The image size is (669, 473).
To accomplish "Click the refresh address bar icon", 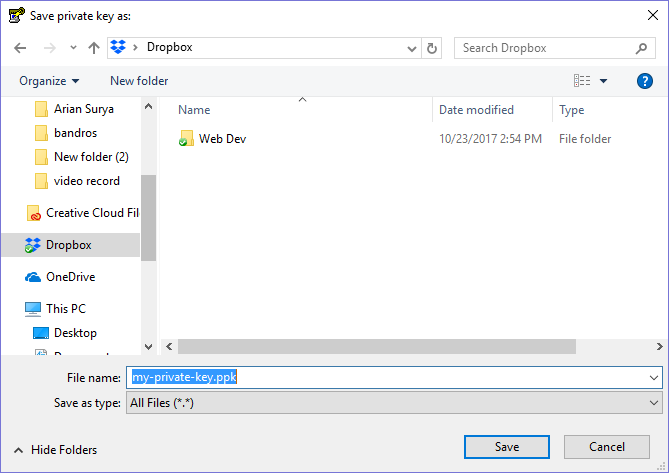I will coord(432,48).
